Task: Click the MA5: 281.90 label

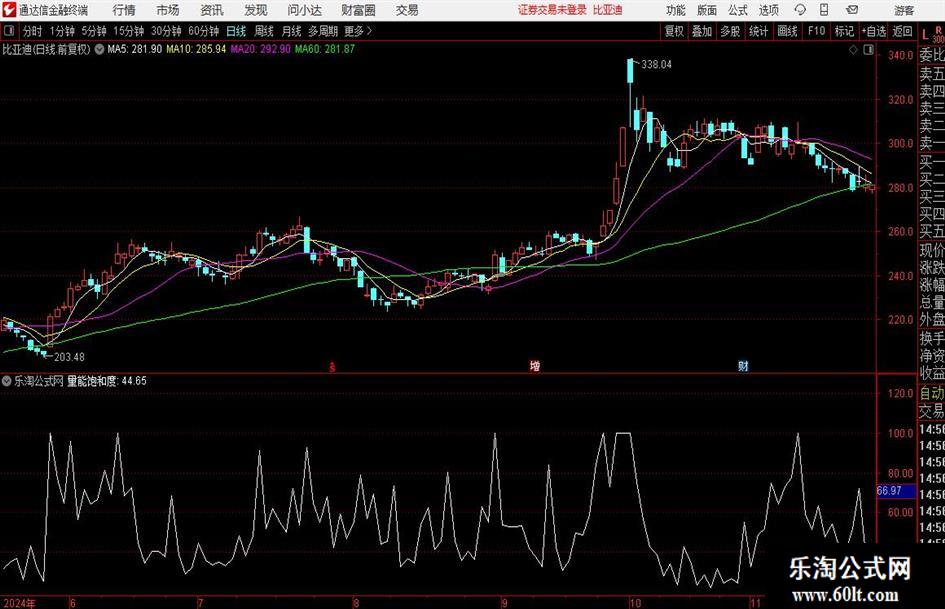Action: click(134, 49)
